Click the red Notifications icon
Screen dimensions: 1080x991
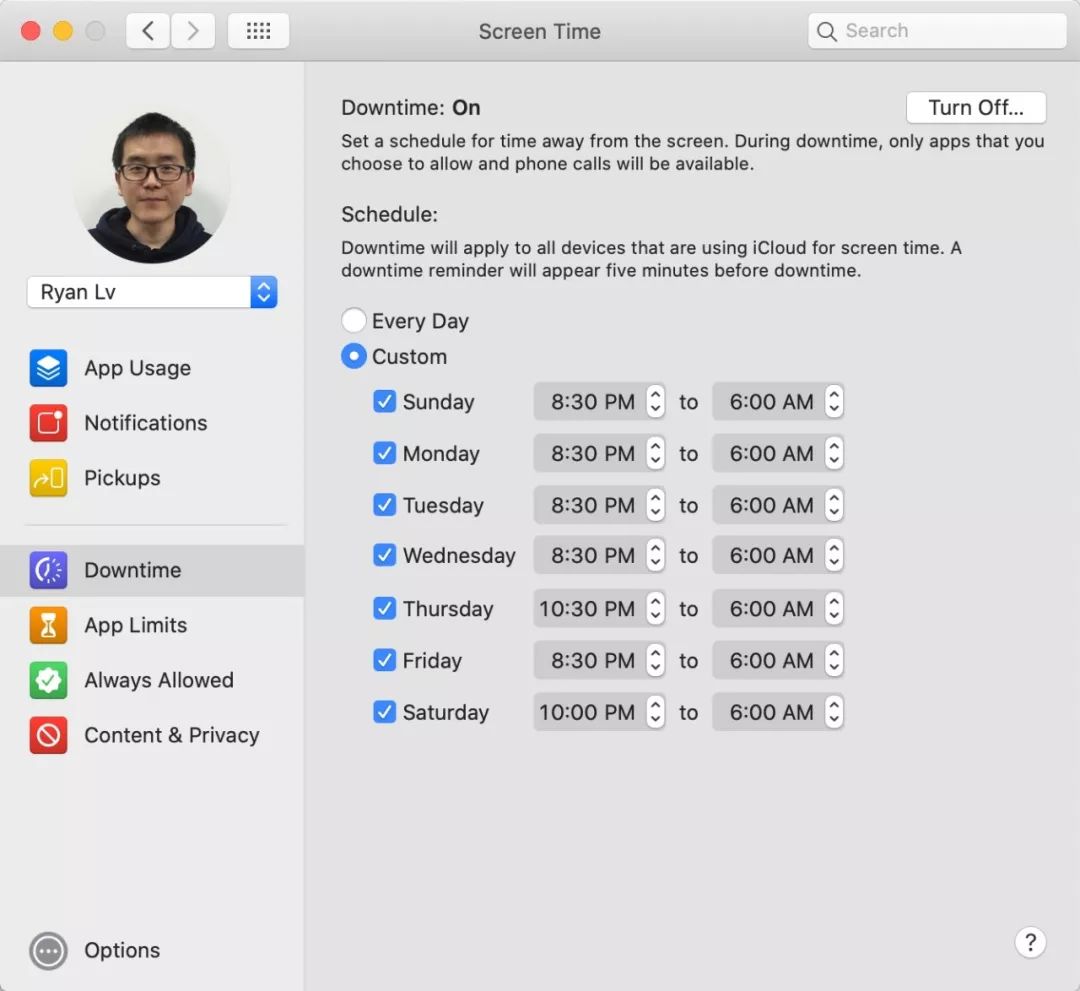coord(48,423)
